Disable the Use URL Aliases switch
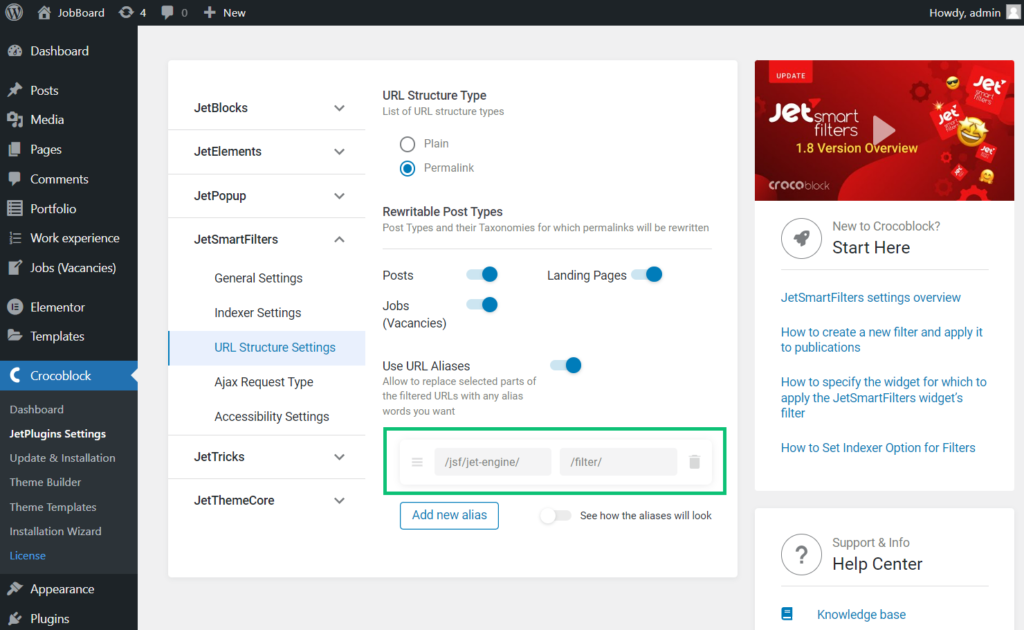 pyautogui.click(x=566, y=366)
